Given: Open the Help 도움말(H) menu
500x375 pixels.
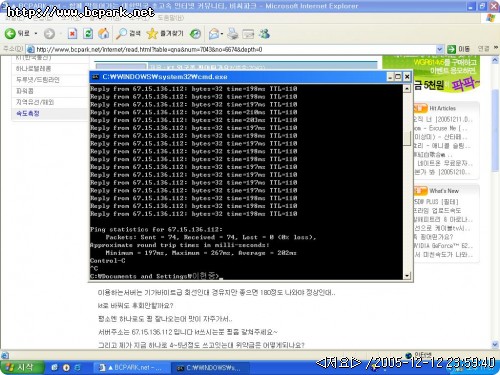Looking at the screenshot, I should click(x=170, y=17).
